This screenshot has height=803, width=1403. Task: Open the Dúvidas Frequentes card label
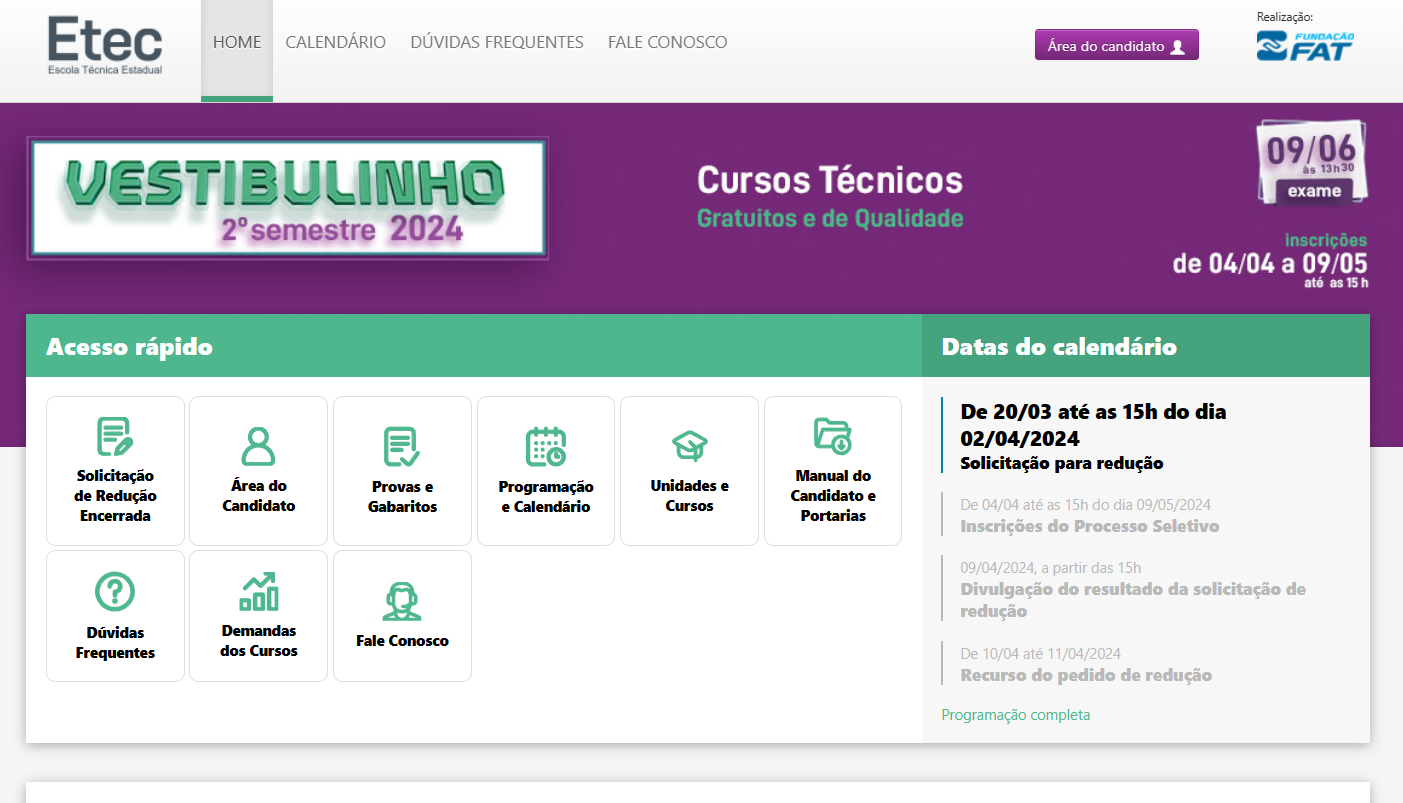coord(115,643)
